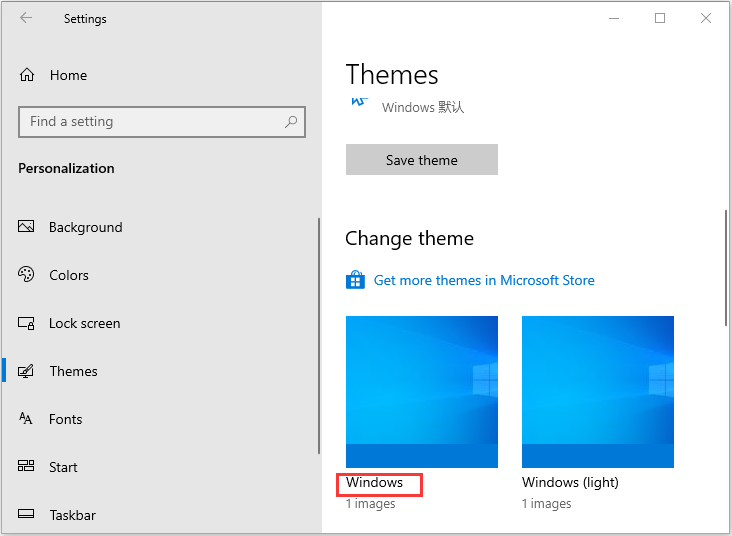Click the search magnifier icon

(x=291, y=122)
